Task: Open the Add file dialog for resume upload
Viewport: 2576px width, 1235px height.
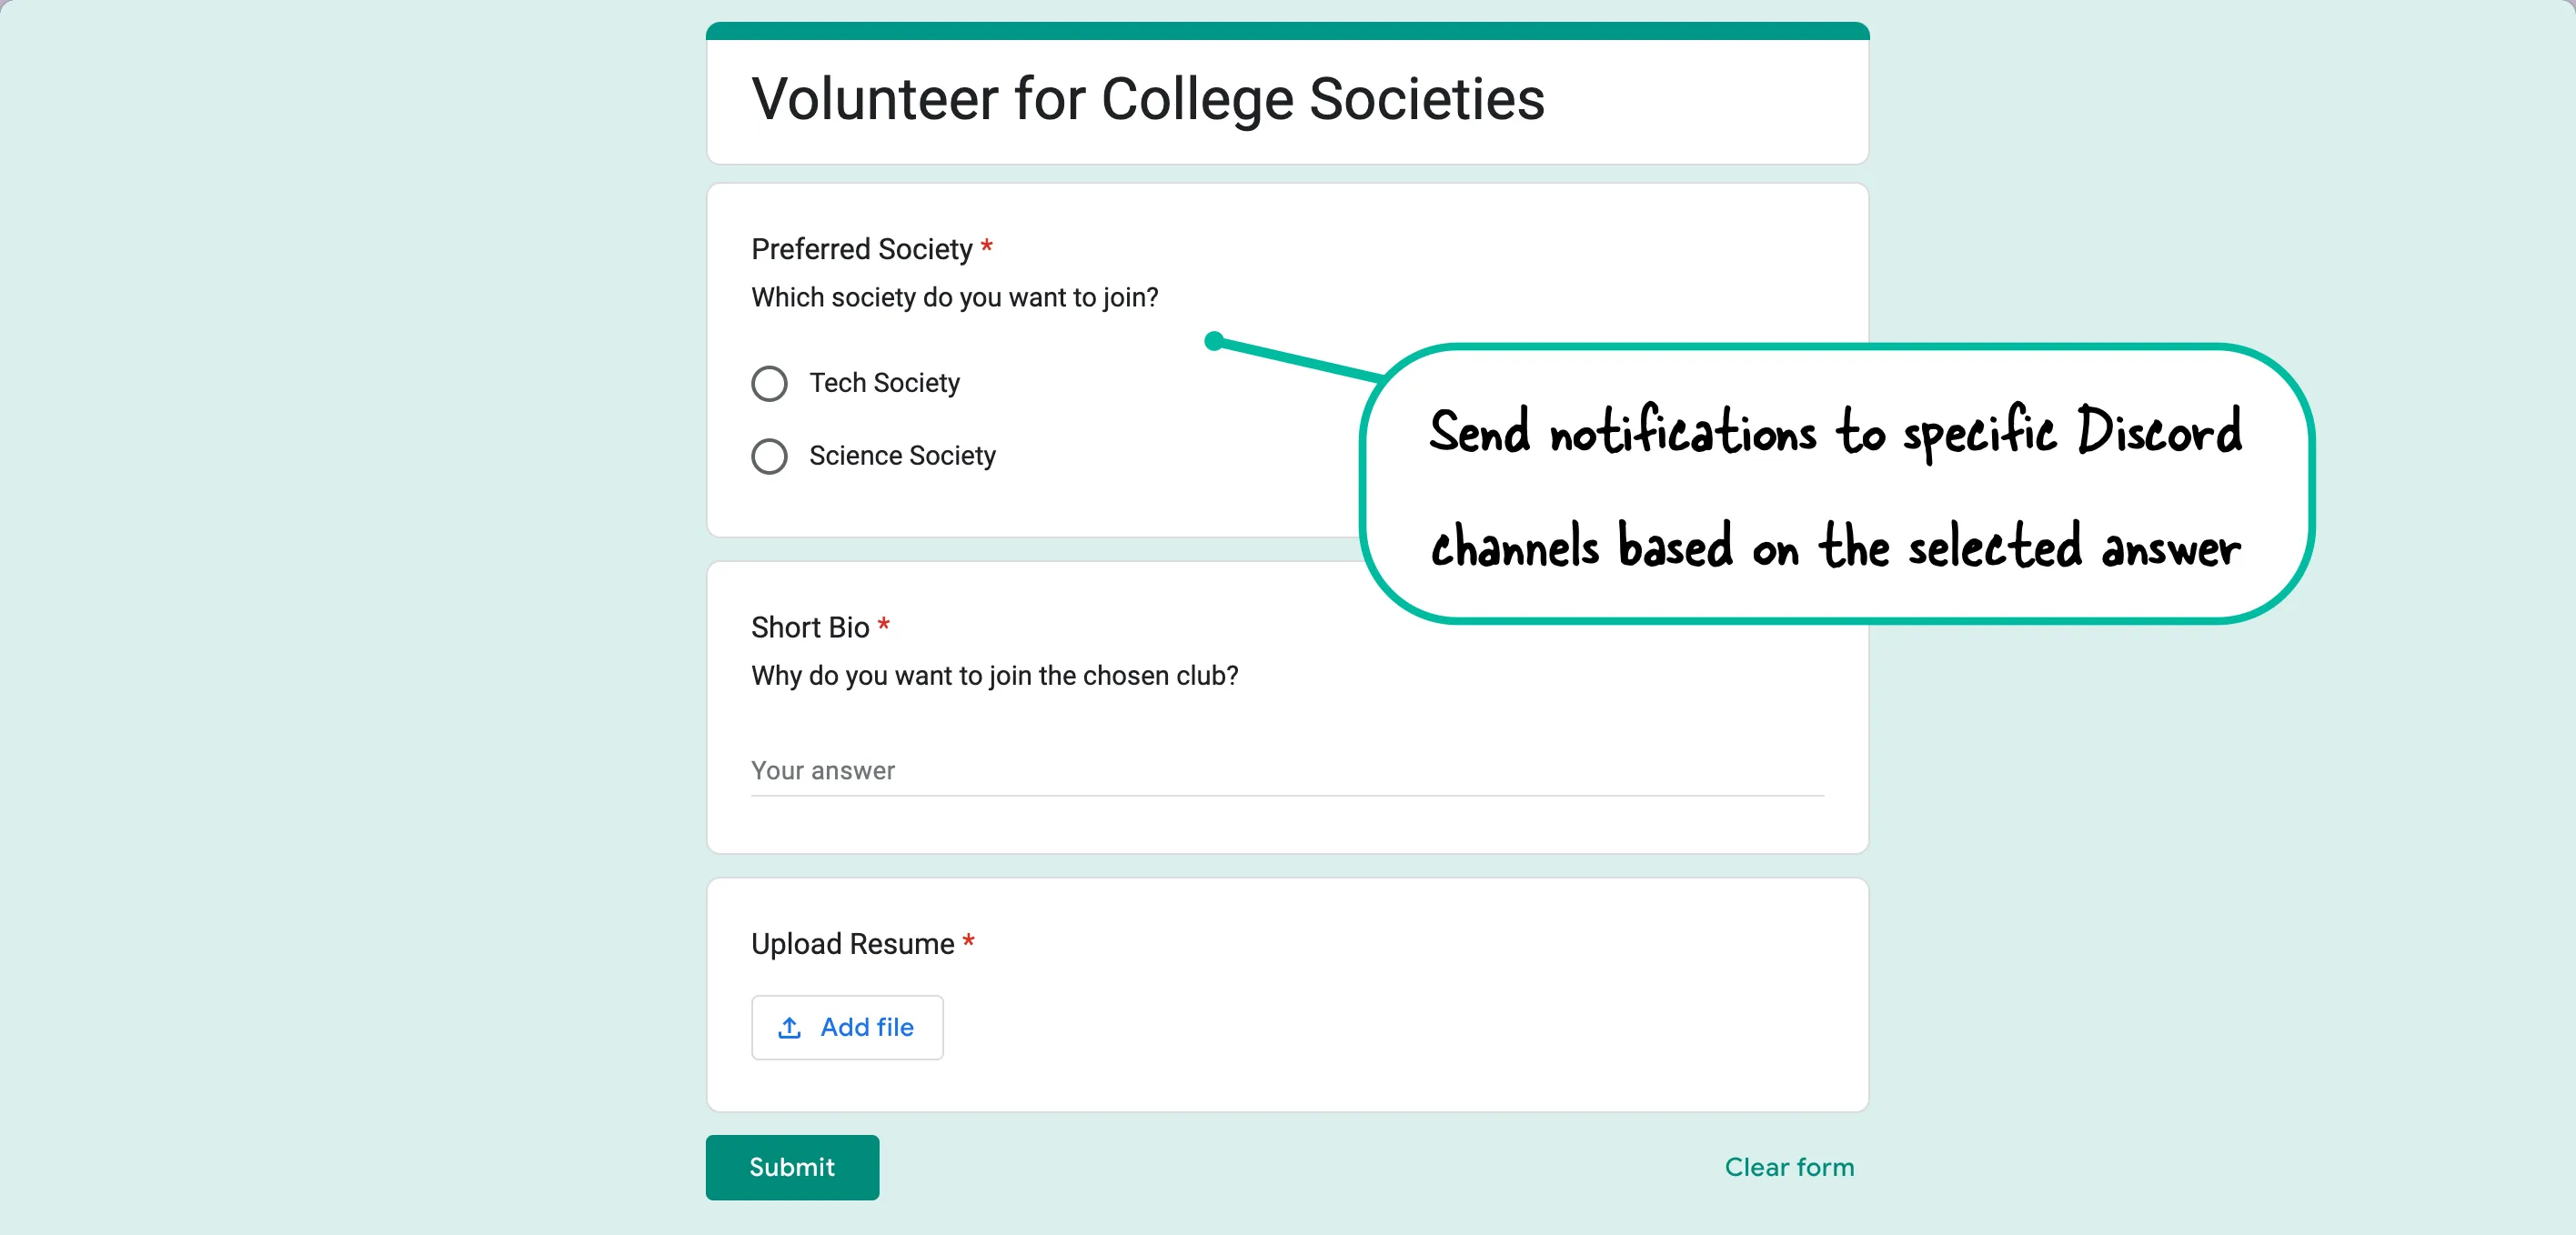Action: [x=847, y=1027]
